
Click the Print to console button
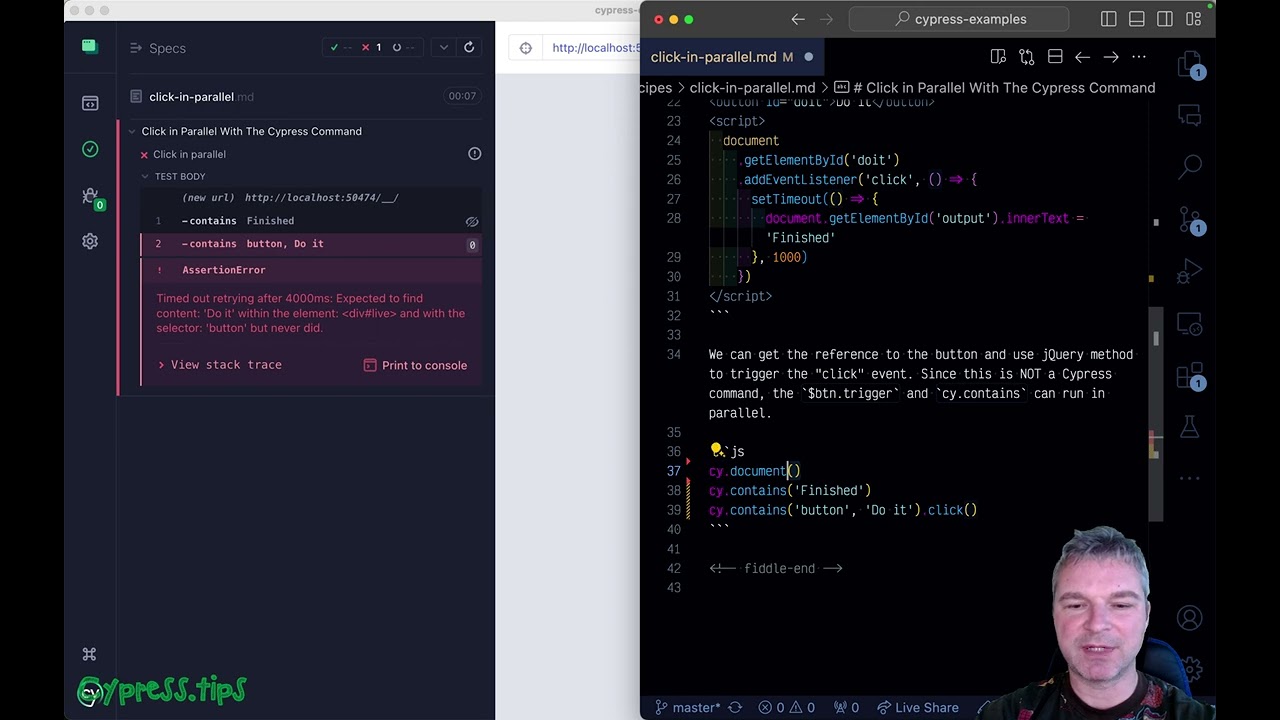415,365
